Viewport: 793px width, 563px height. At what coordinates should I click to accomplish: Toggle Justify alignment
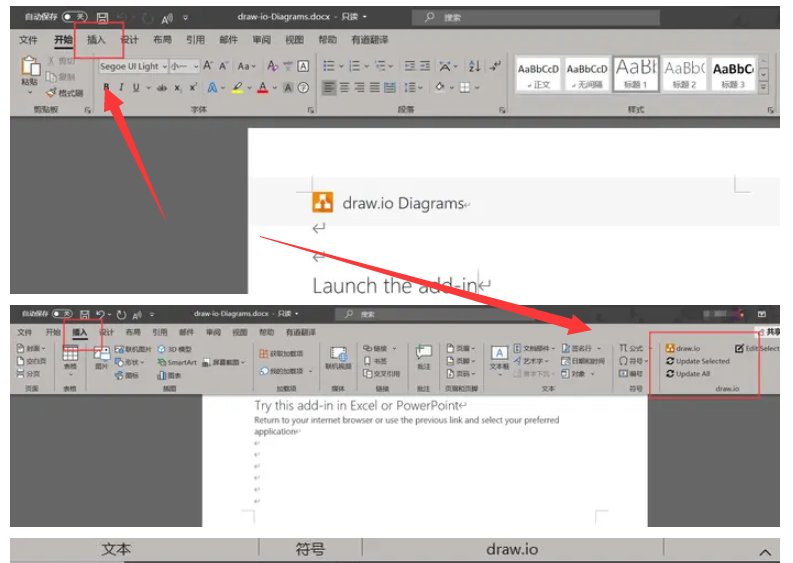[375, 88]
